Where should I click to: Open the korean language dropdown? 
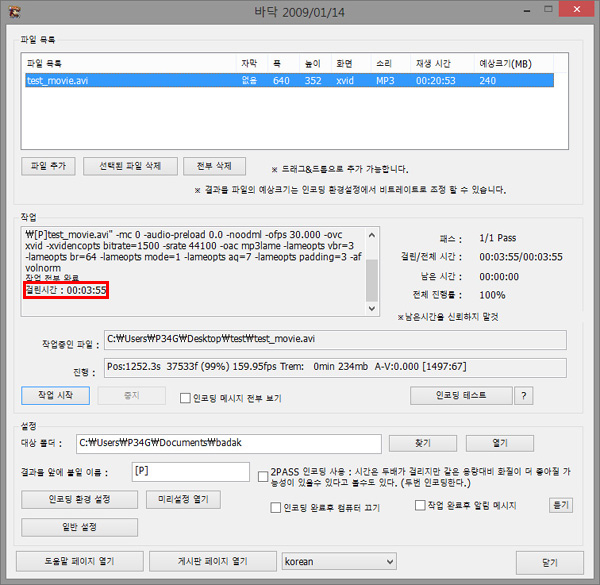click(339, 561)
